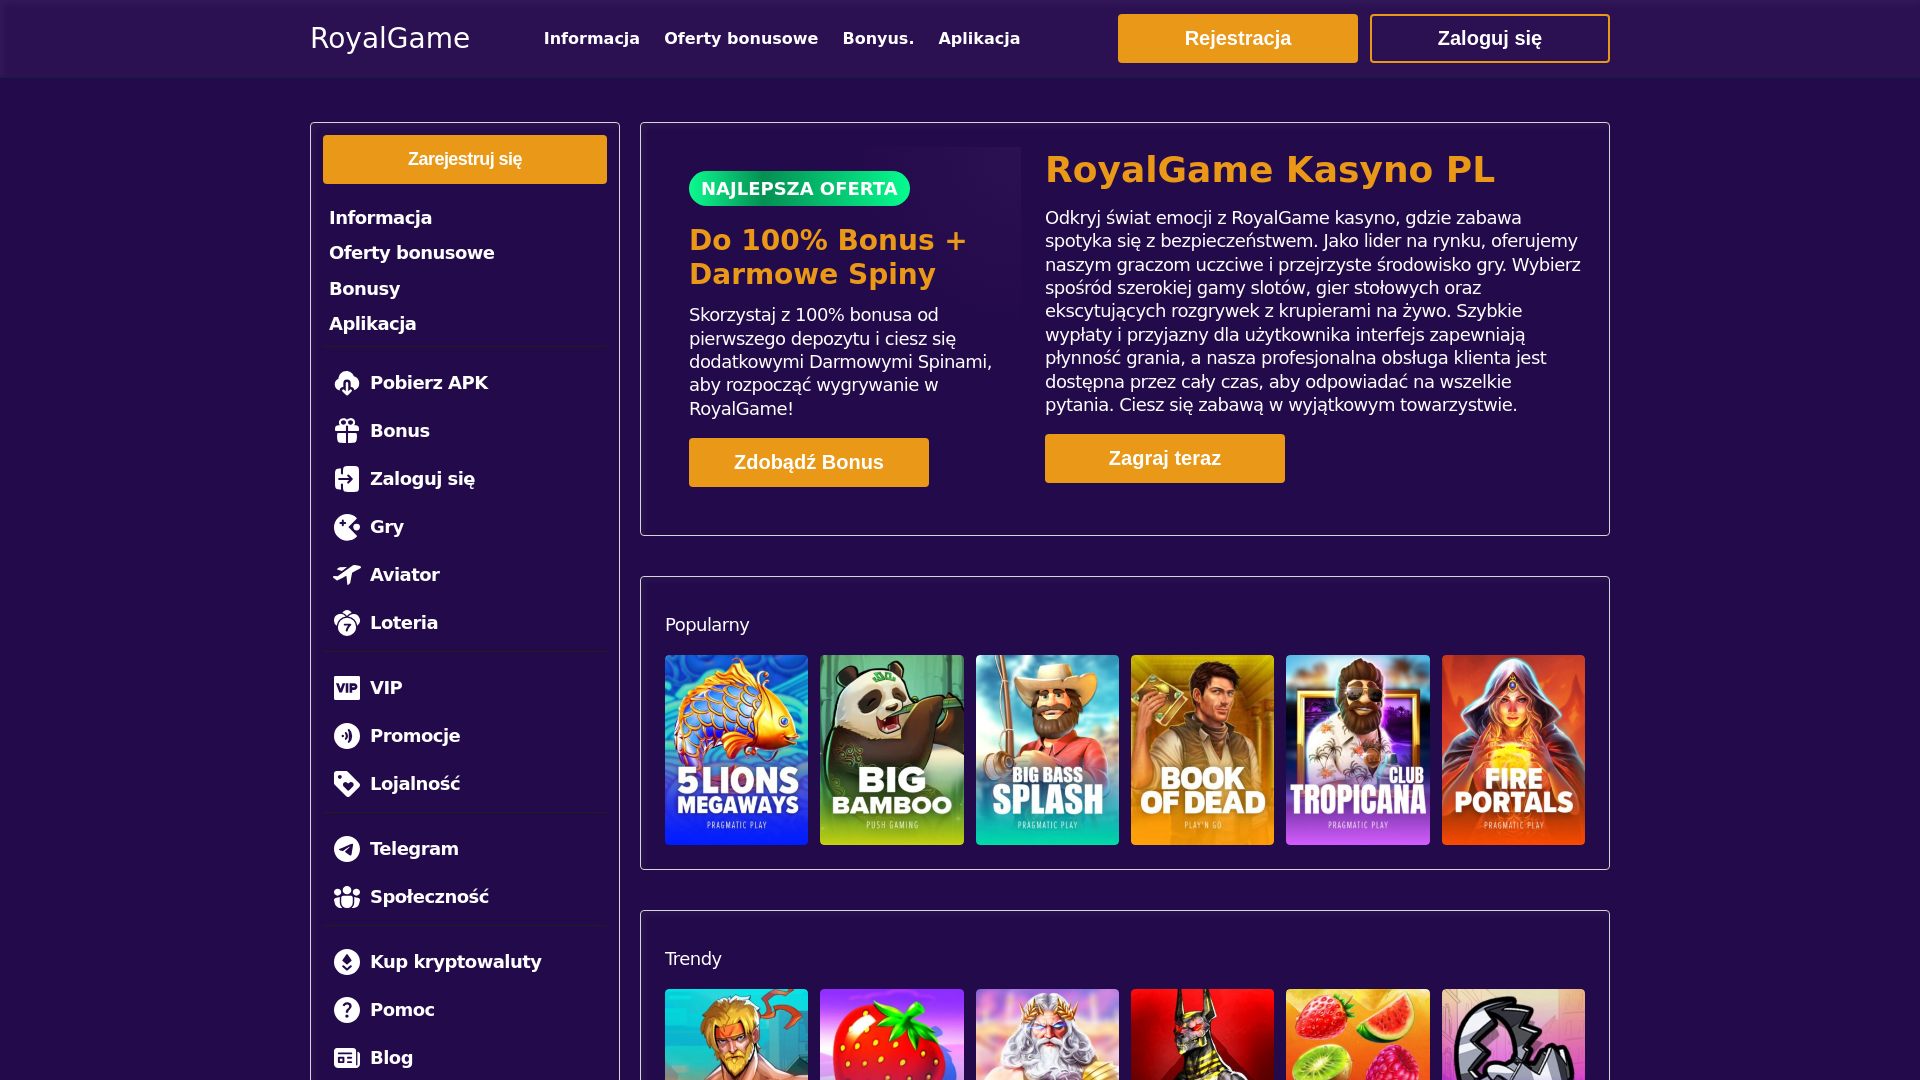Open the Book of Dead game thumbnail
The image size is (1920, 1080).
[x=1202, y=750]
